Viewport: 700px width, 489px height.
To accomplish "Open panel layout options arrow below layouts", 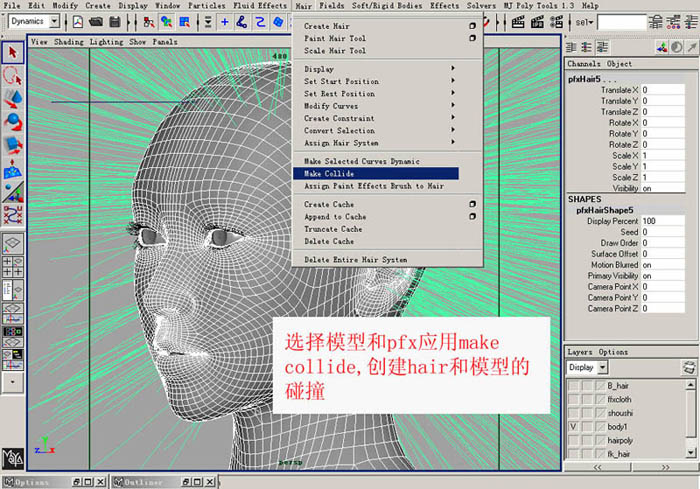I will click(12, 382).
